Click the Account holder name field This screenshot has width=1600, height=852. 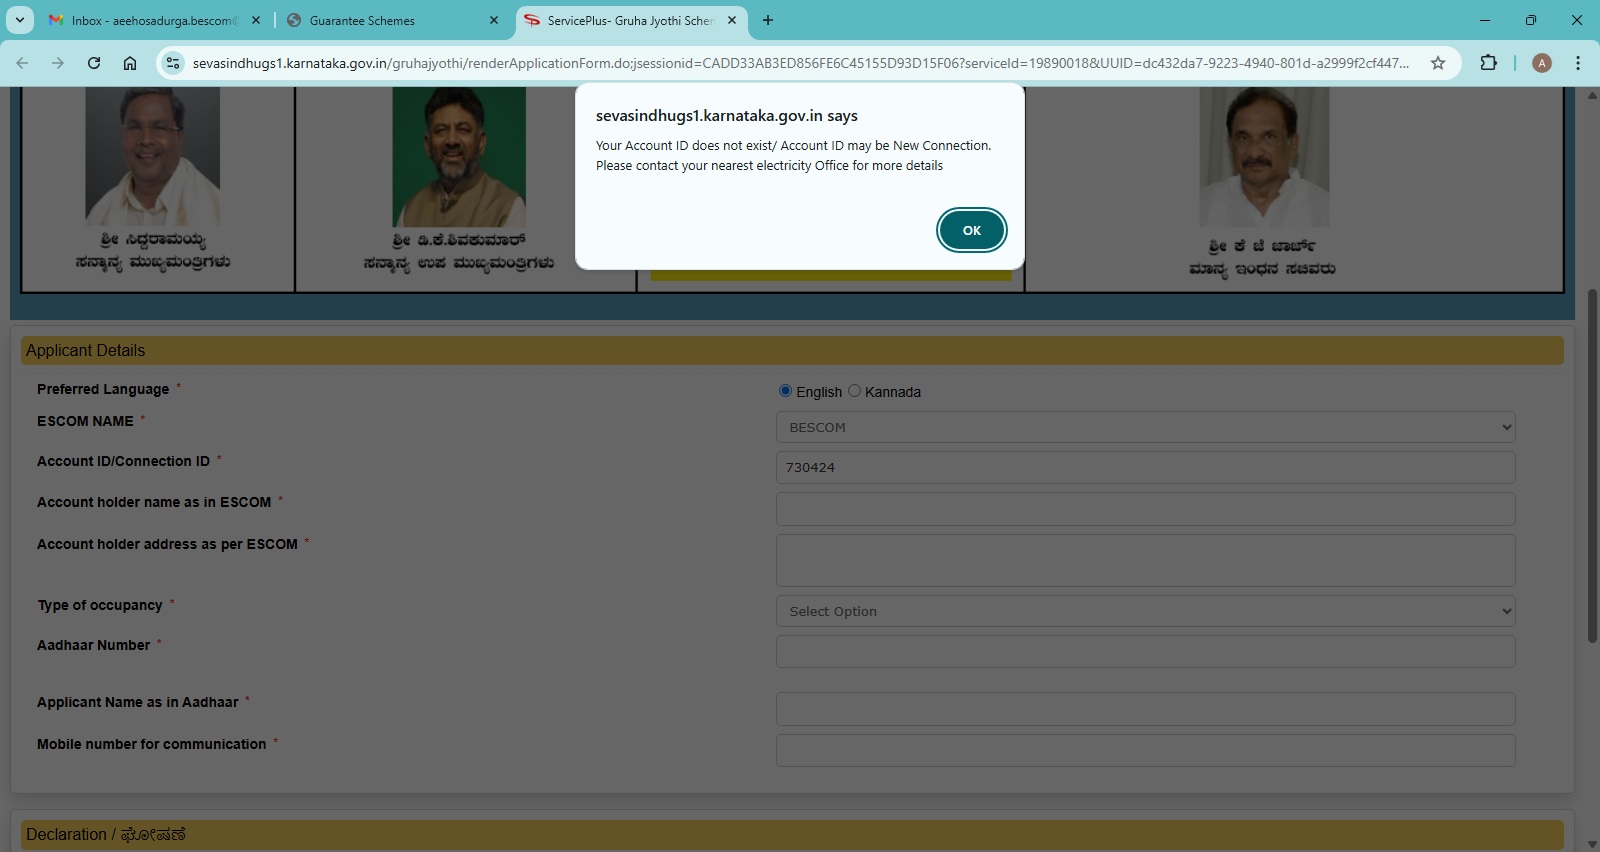tap(1145, 509)
